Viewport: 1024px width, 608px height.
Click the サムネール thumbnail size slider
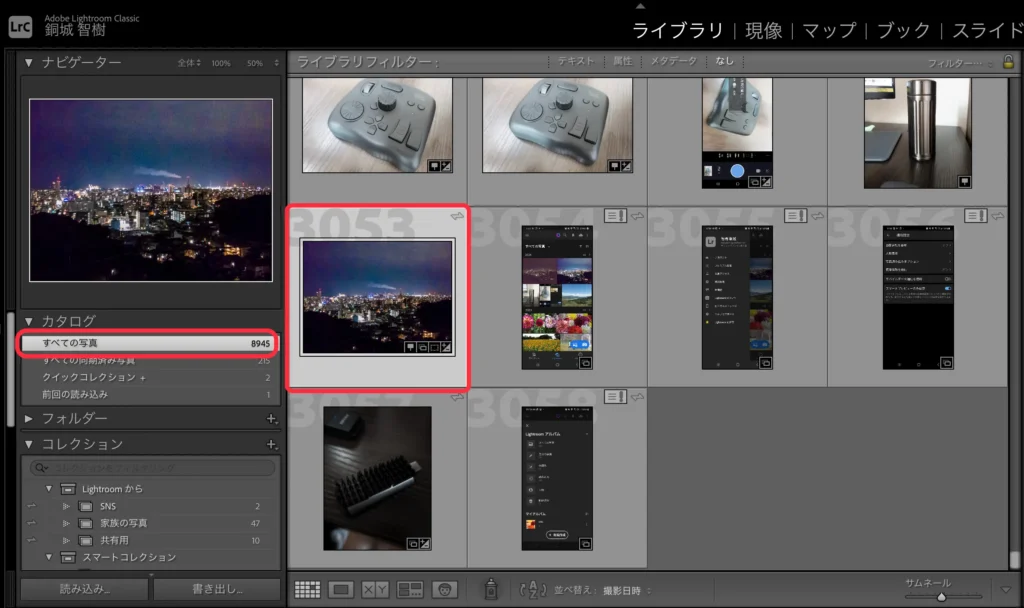940,597
